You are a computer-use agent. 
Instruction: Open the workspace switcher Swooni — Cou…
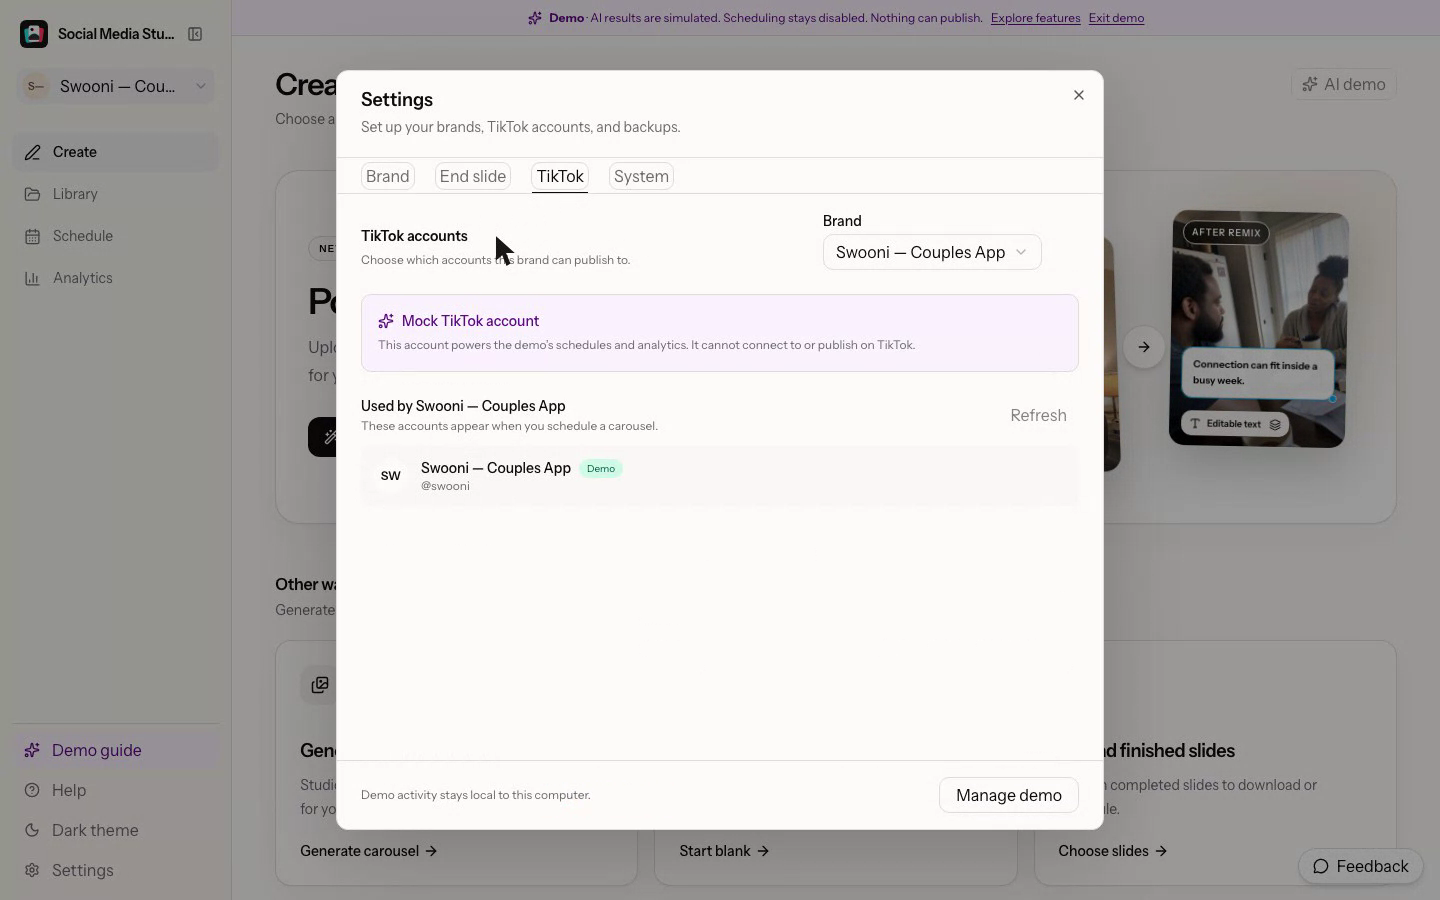[116, 86]
